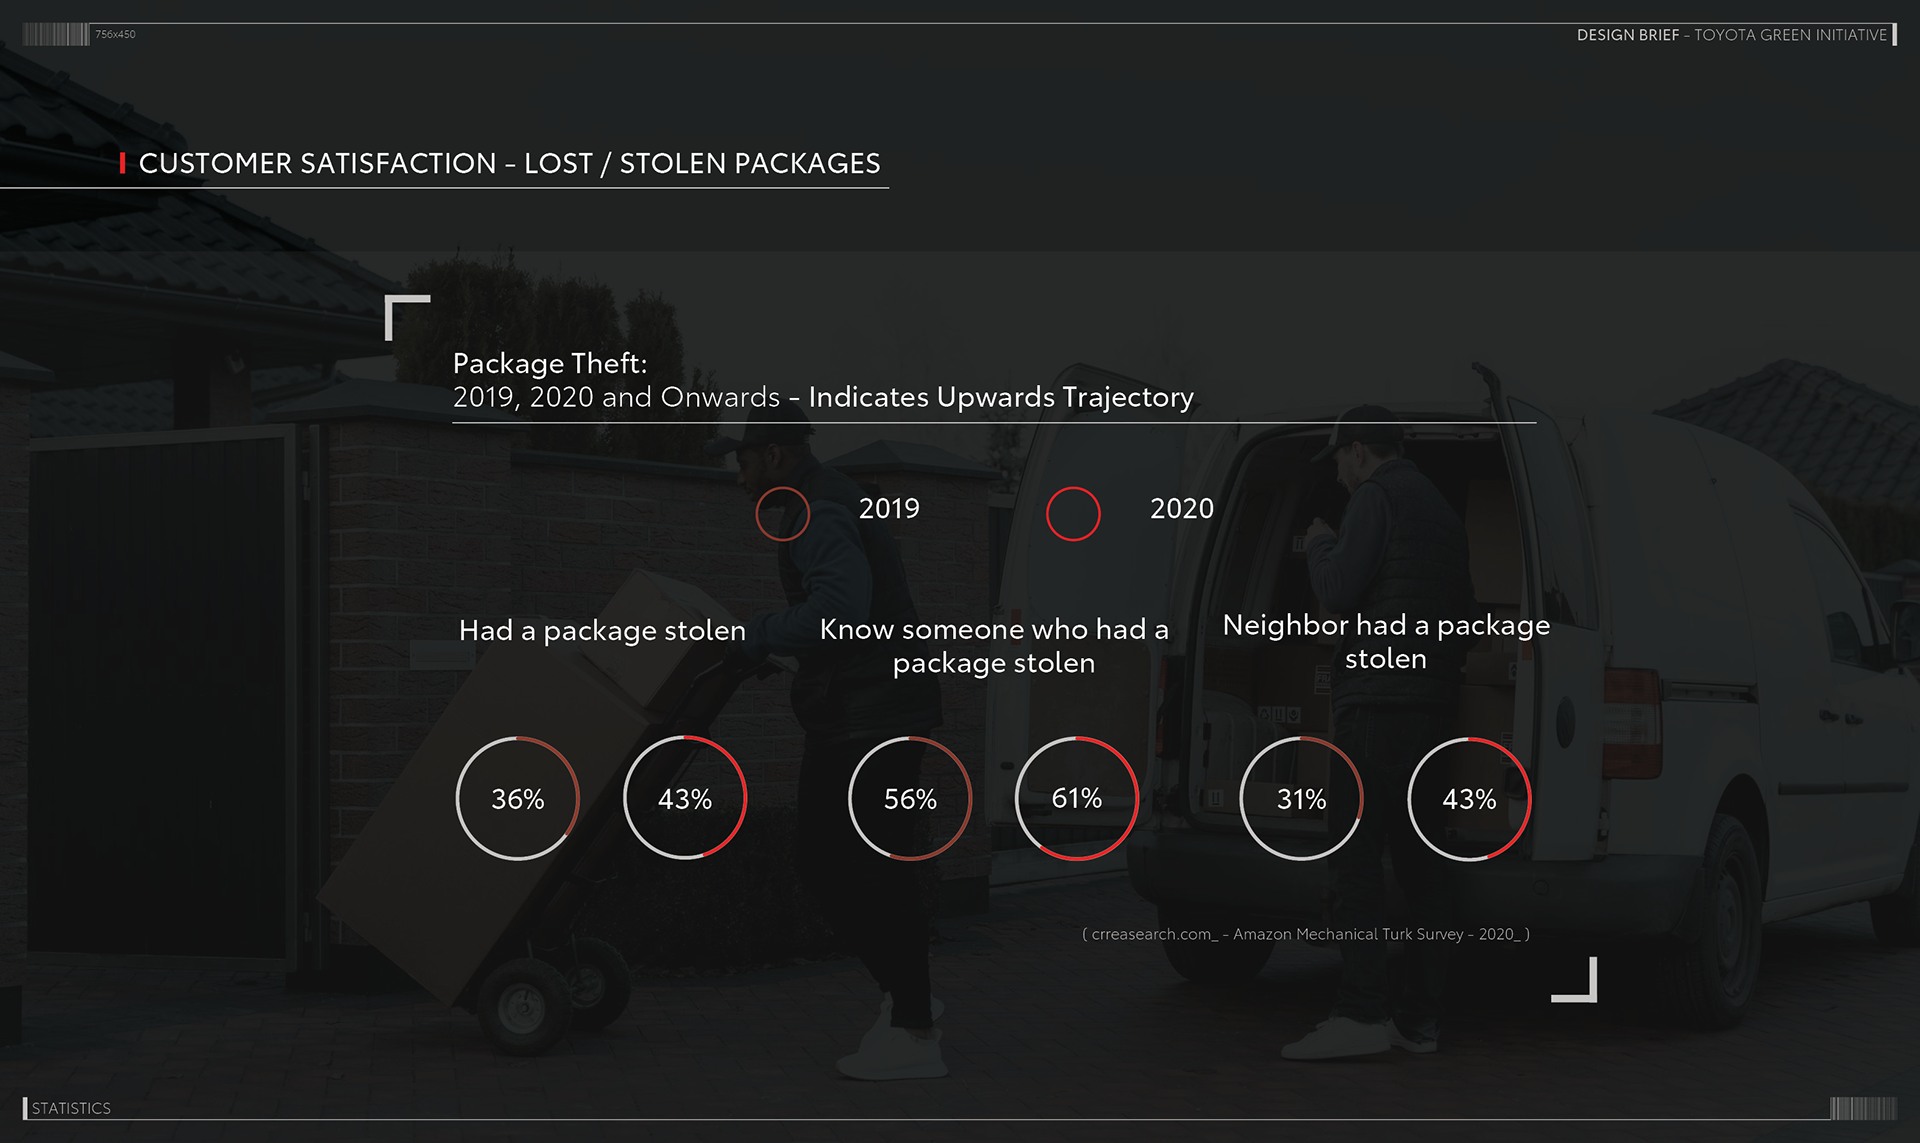
Task: Click the Customer Satisfaction – Lost / Stolen Packages title
Action: click(509, 163)
